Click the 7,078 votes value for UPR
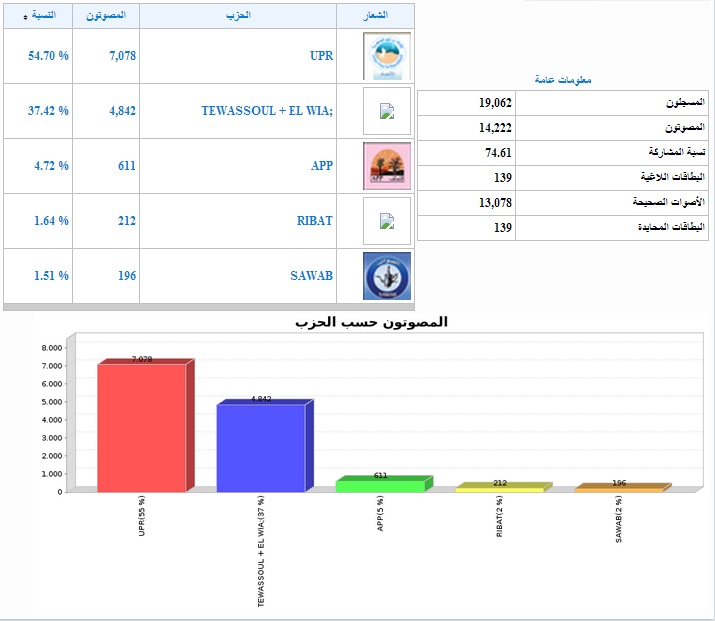715x621 pixels. pyautogui.click(x=122, y=56)
